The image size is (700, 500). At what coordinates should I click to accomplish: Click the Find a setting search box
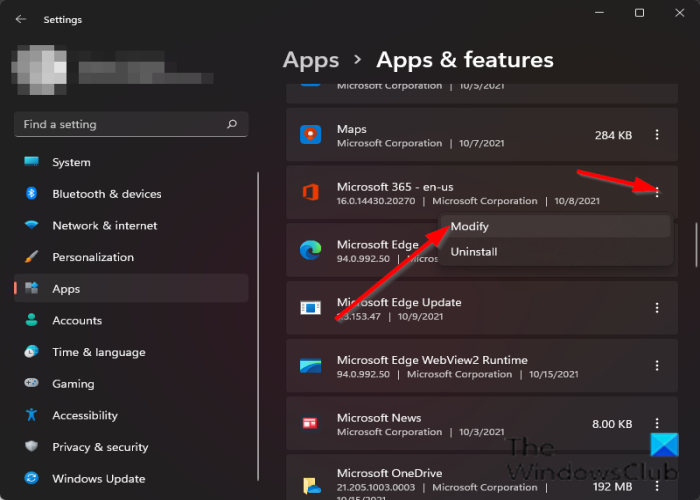[120, 125]
